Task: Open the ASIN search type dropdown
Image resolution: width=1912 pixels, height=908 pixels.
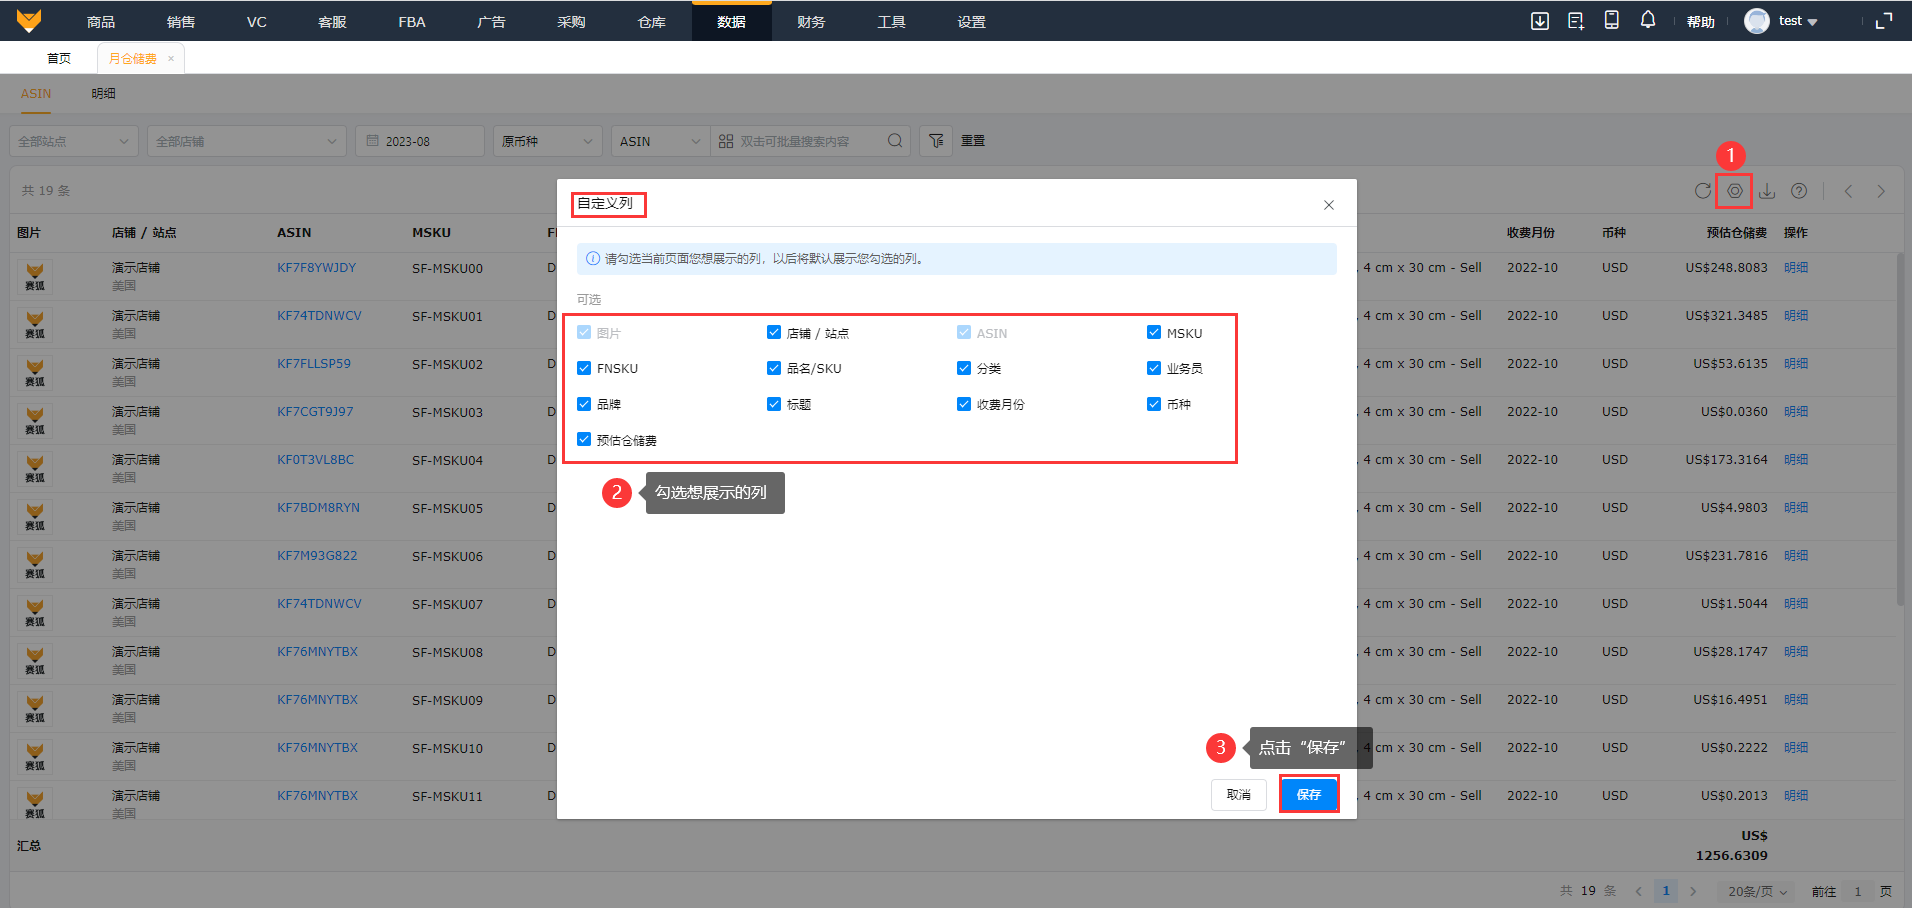Action: pos(660,141)
